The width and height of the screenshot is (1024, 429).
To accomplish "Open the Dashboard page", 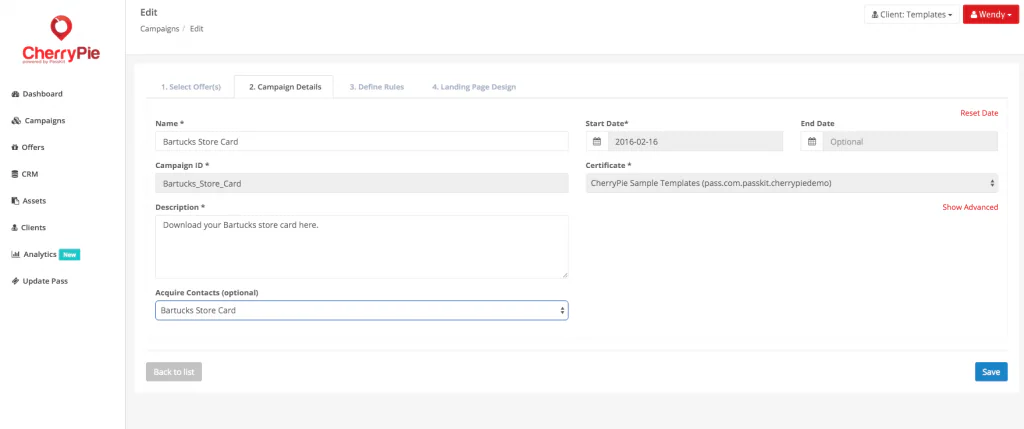I will [42, 94].
